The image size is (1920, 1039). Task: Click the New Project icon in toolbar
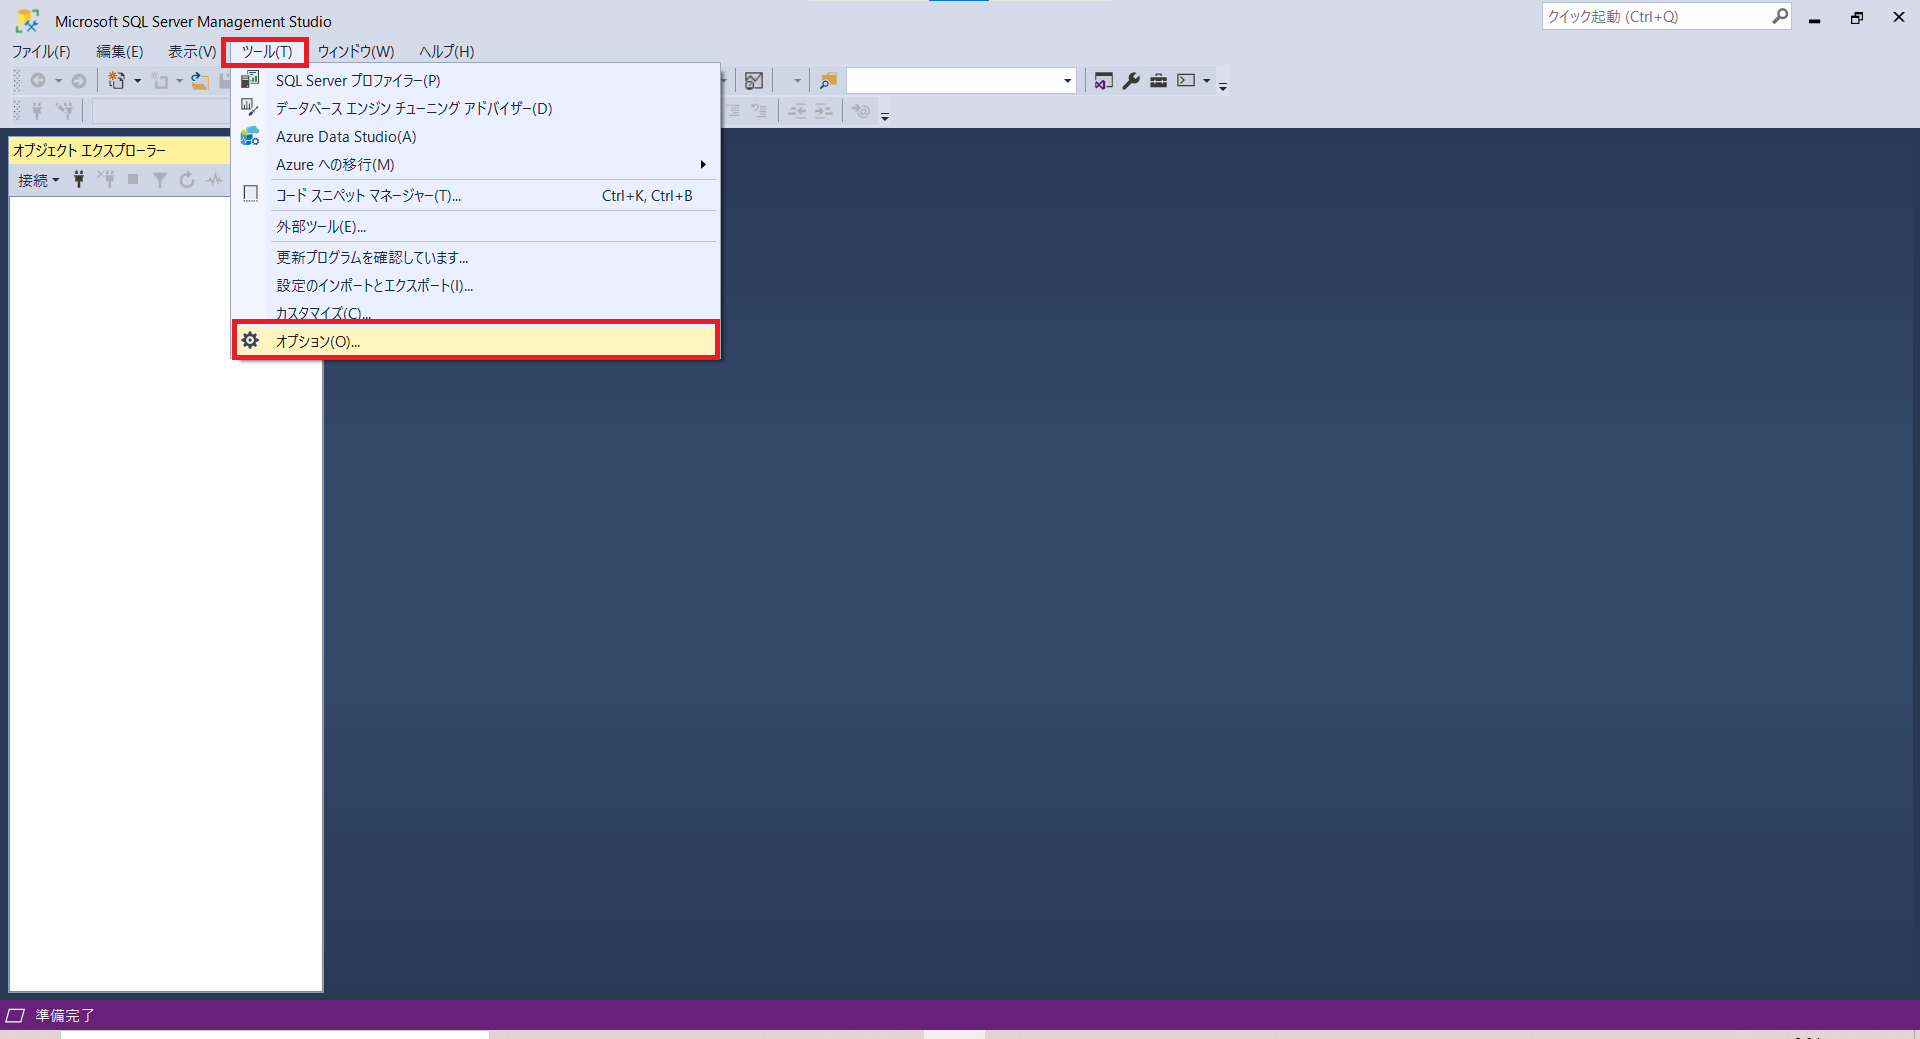pyautogui.click(x=160, y=81)
